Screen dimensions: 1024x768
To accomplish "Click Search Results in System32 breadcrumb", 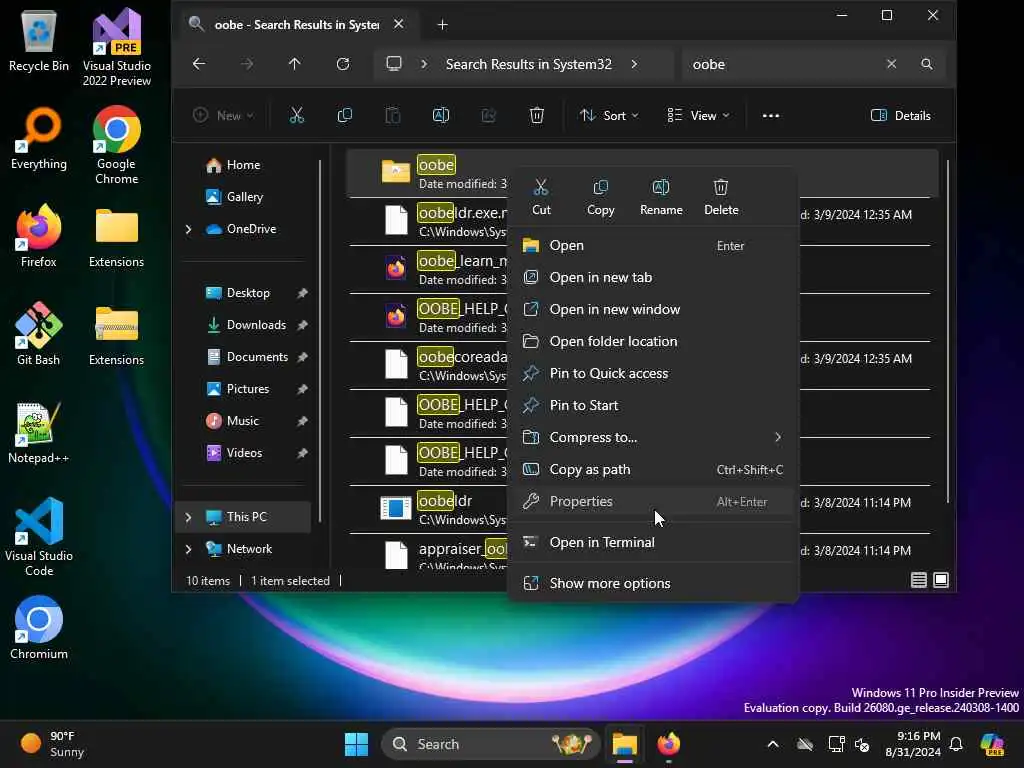I will pyautogui.click(x=528, y=64).
